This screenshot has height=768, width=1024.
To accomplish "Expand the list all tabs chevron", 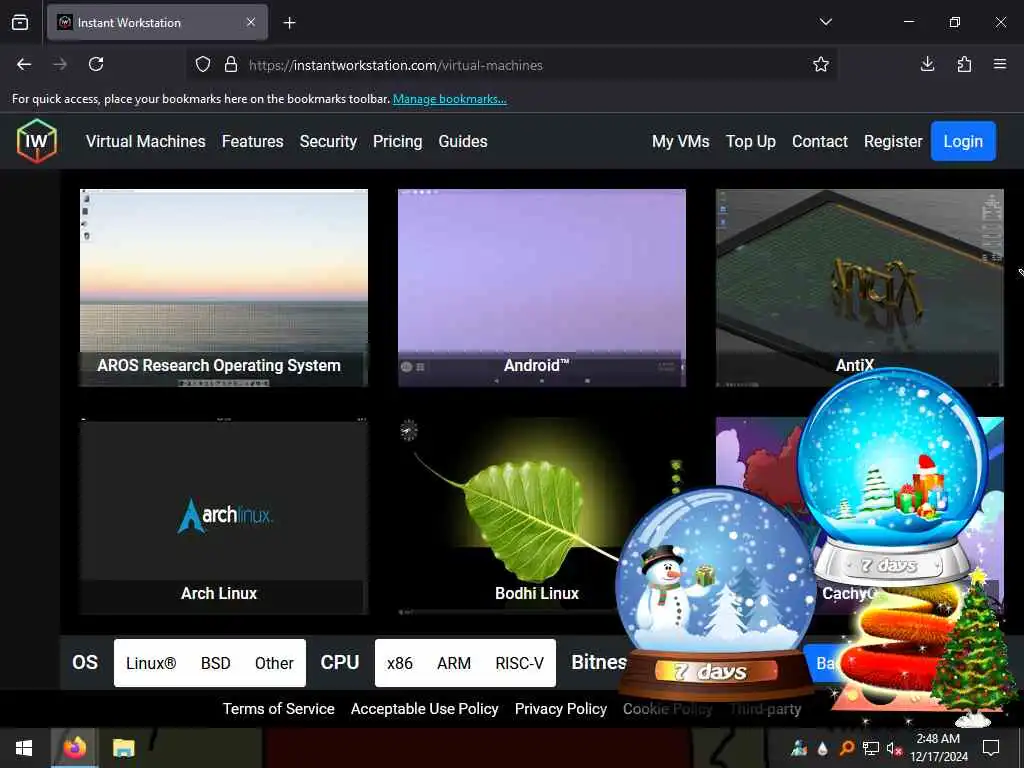I will click(x=825, y=22).
